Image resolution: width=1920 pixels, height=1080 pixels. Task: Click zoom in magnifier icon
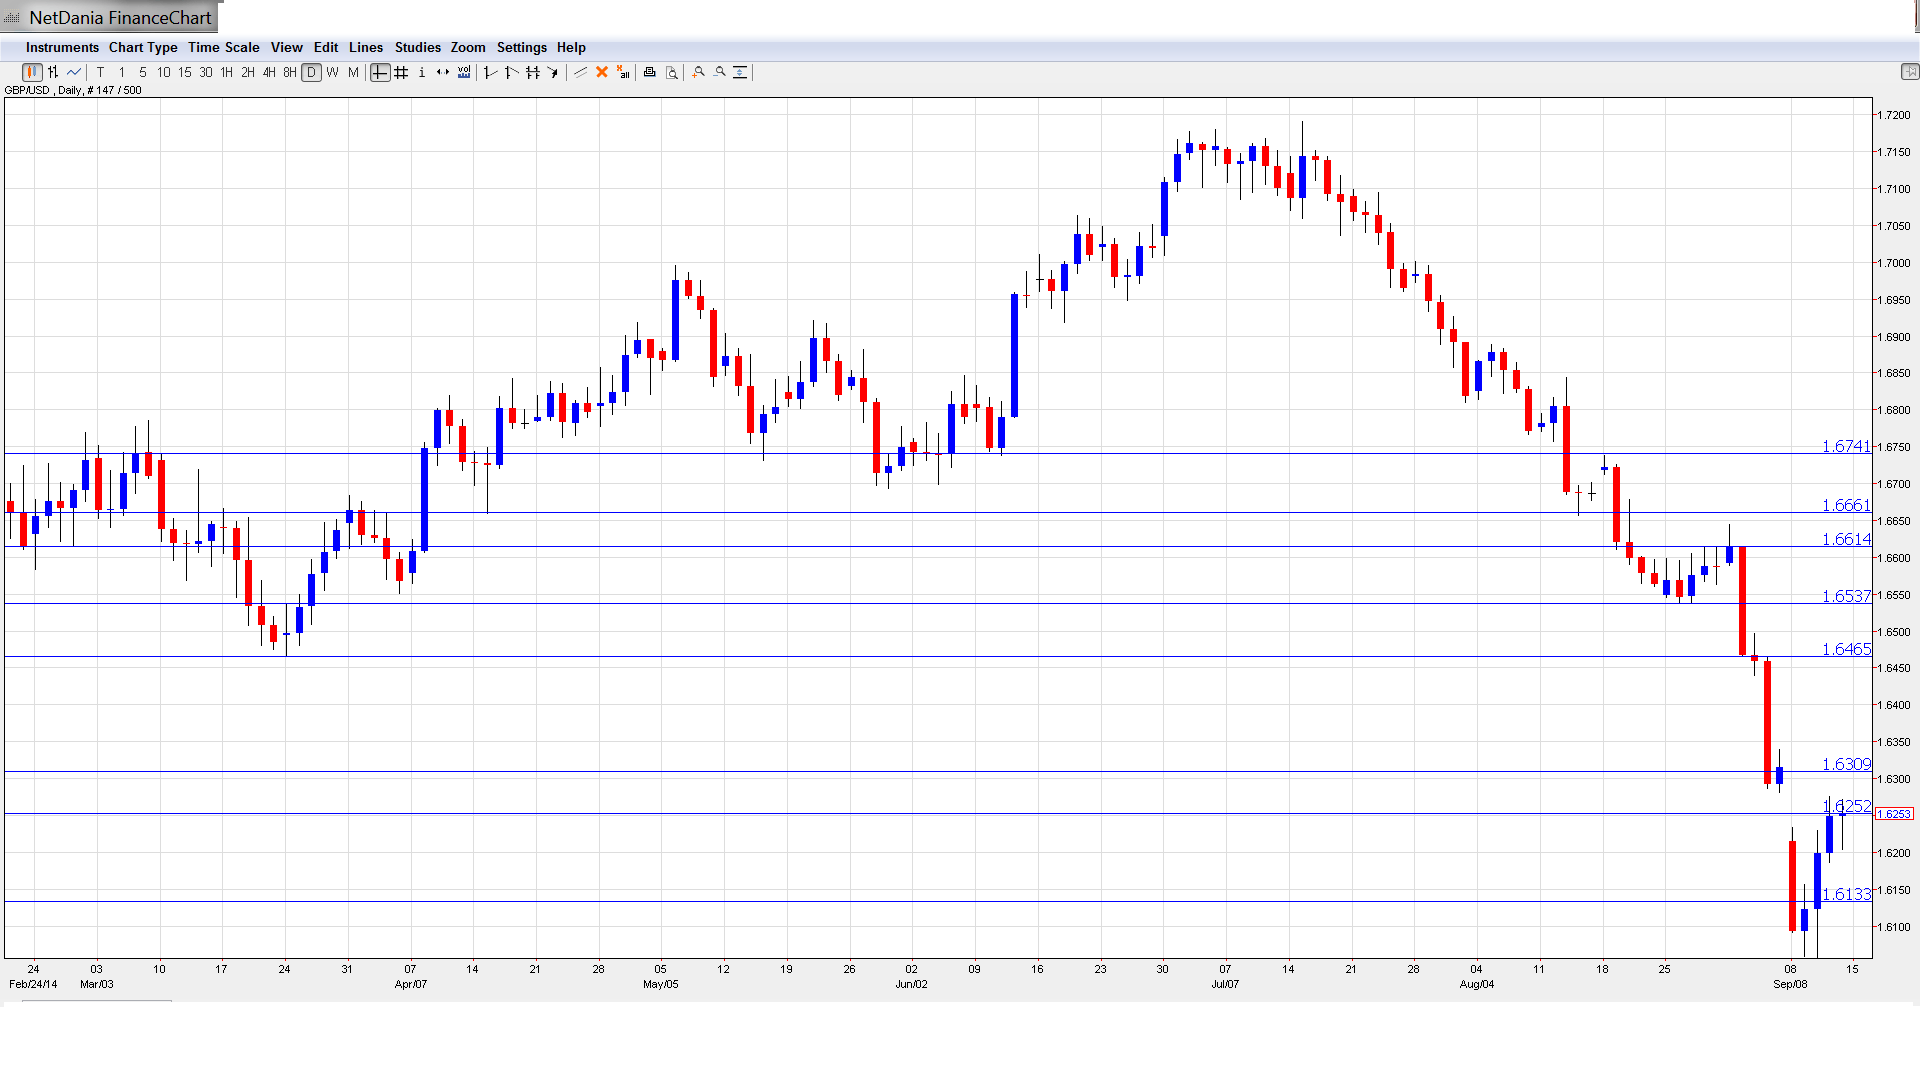point(699,72)
